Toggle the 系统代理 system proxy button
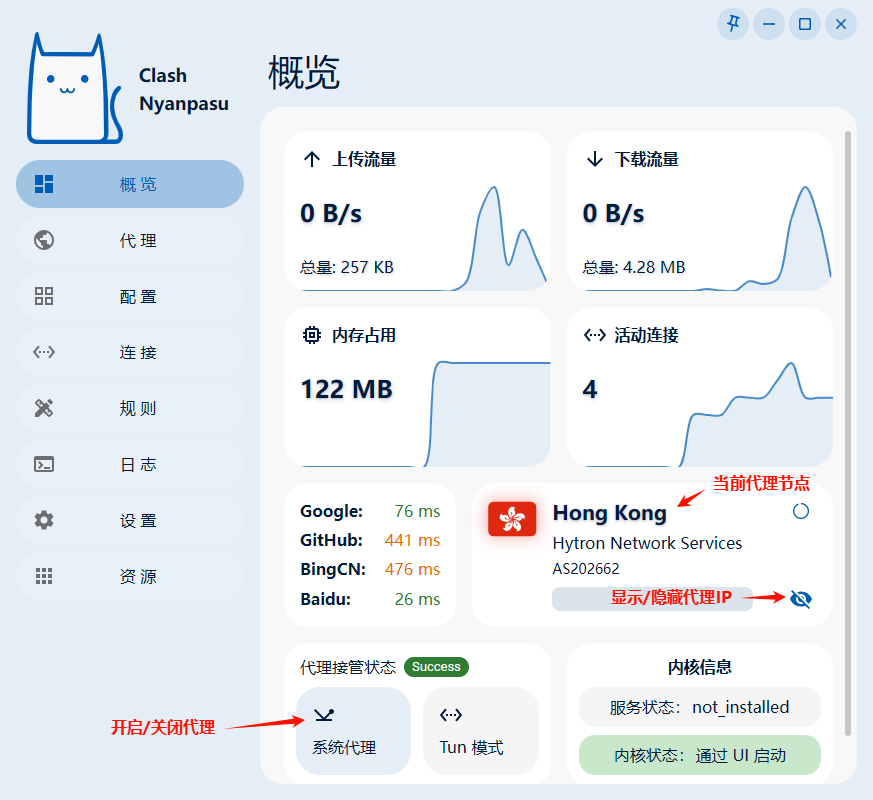The image size is (873, 800). click(353, 730)
